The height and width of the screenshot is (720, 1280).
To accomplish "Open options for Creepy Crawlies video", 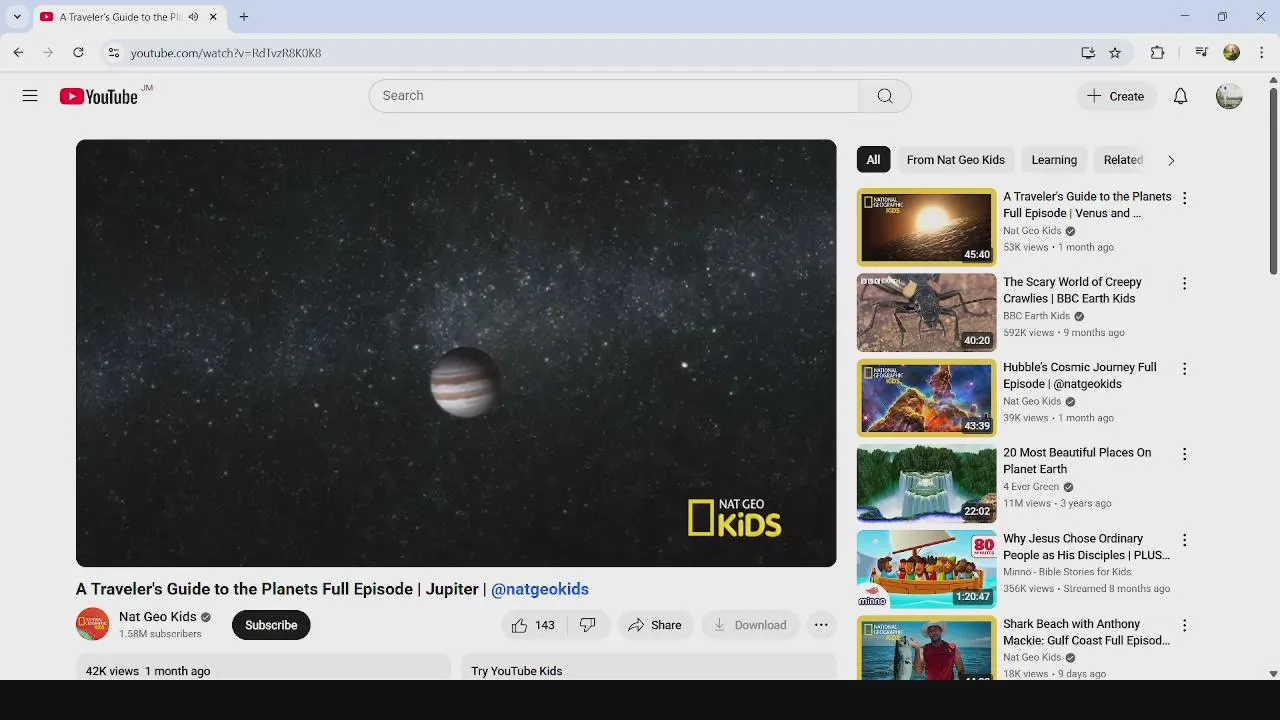I will pos(1184,283).
